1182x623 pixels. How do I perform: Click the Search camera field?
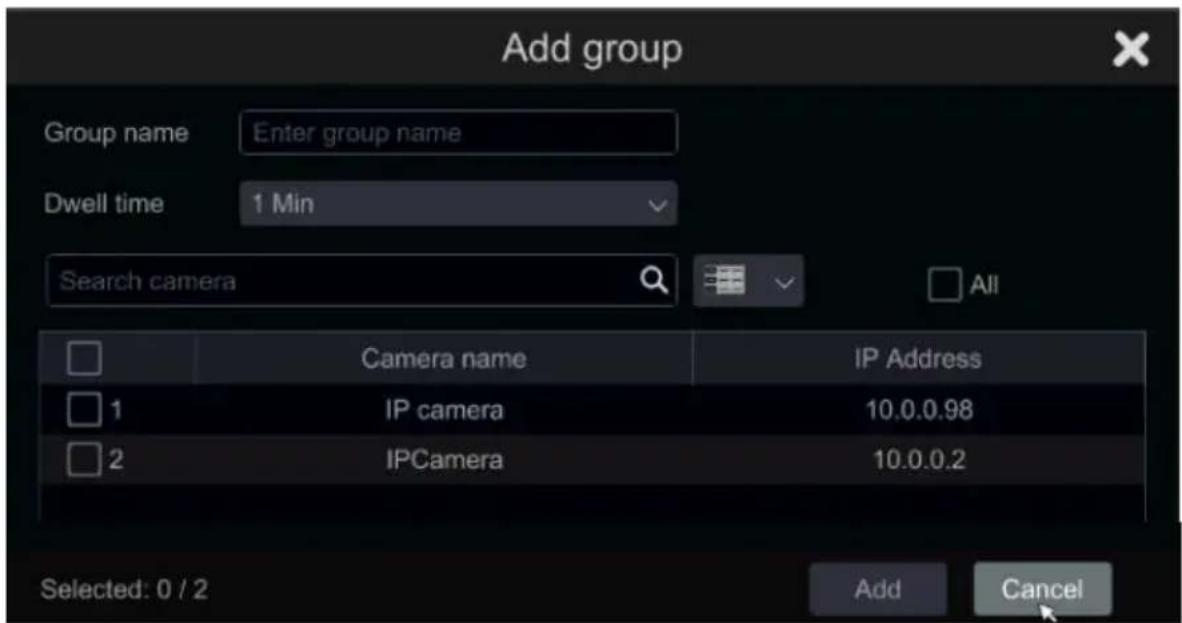pyautogui.click(x=361, y=281)
